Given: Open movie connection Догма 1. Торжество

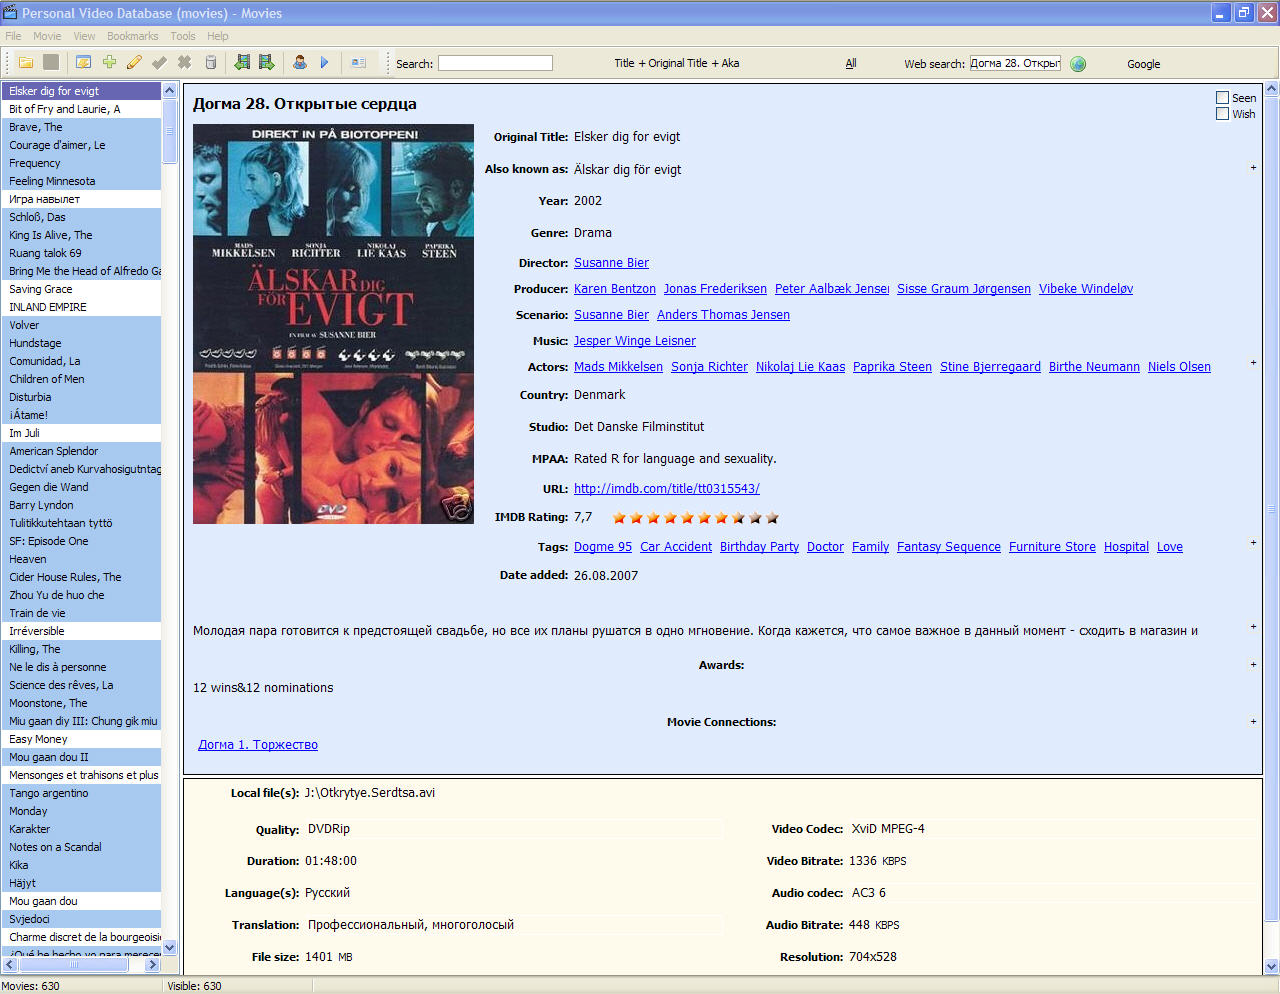Looking at the screenshot, I should pos(258,745).
